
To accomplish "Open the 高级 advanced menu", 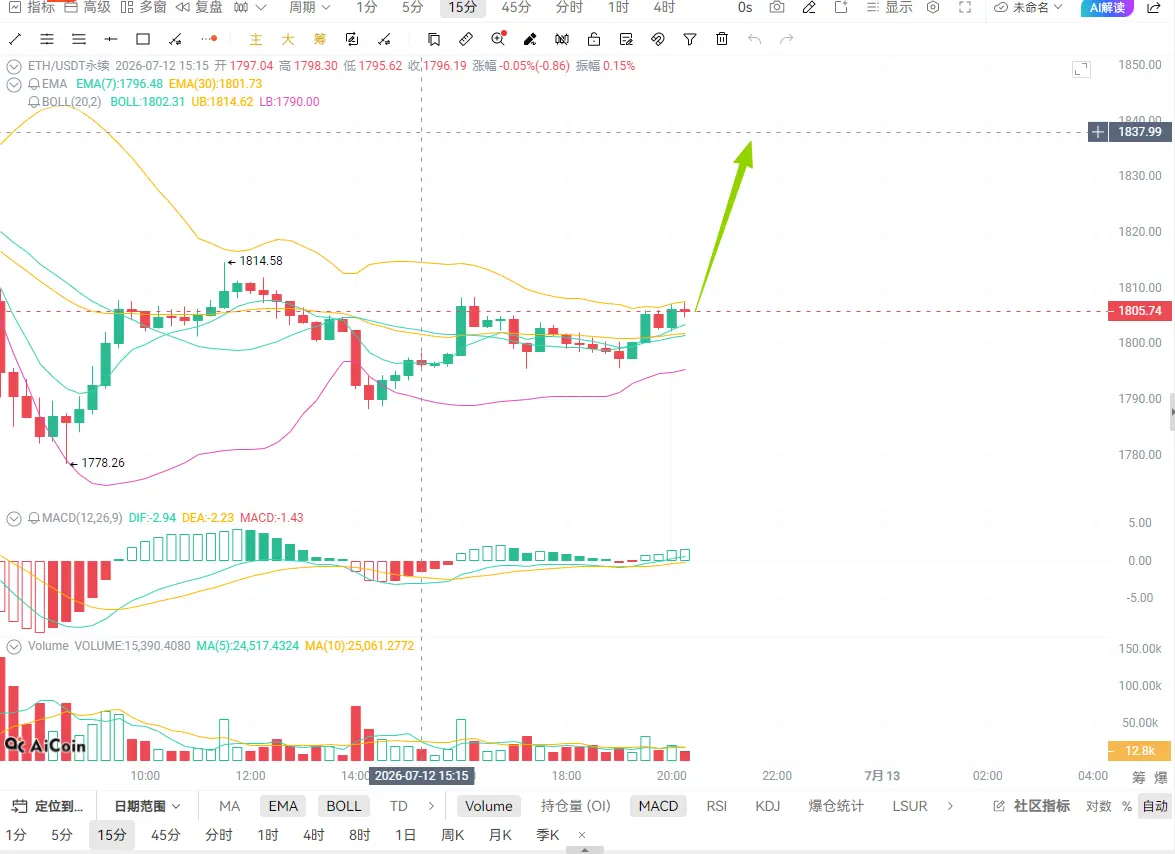I will pos(88,7).
